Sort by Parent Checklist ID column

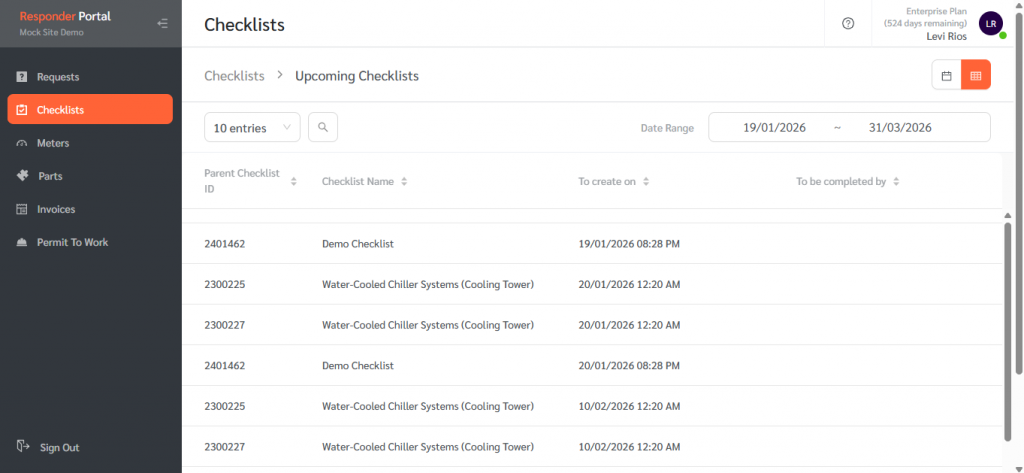tap(293, 181)
